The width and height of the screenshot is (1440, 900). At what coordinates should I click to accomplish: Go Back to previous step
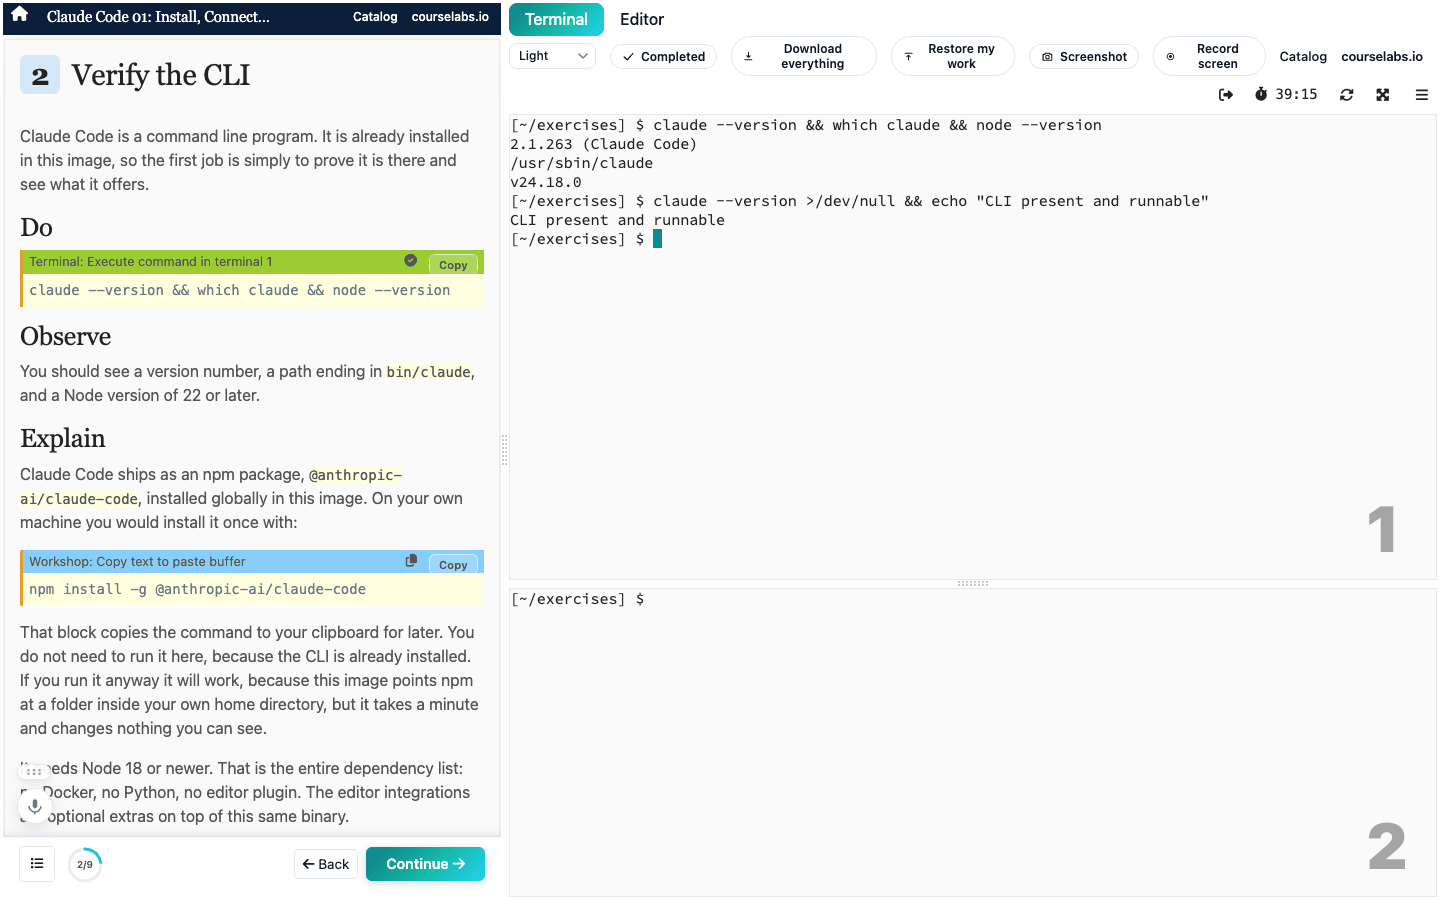(326, 864)
